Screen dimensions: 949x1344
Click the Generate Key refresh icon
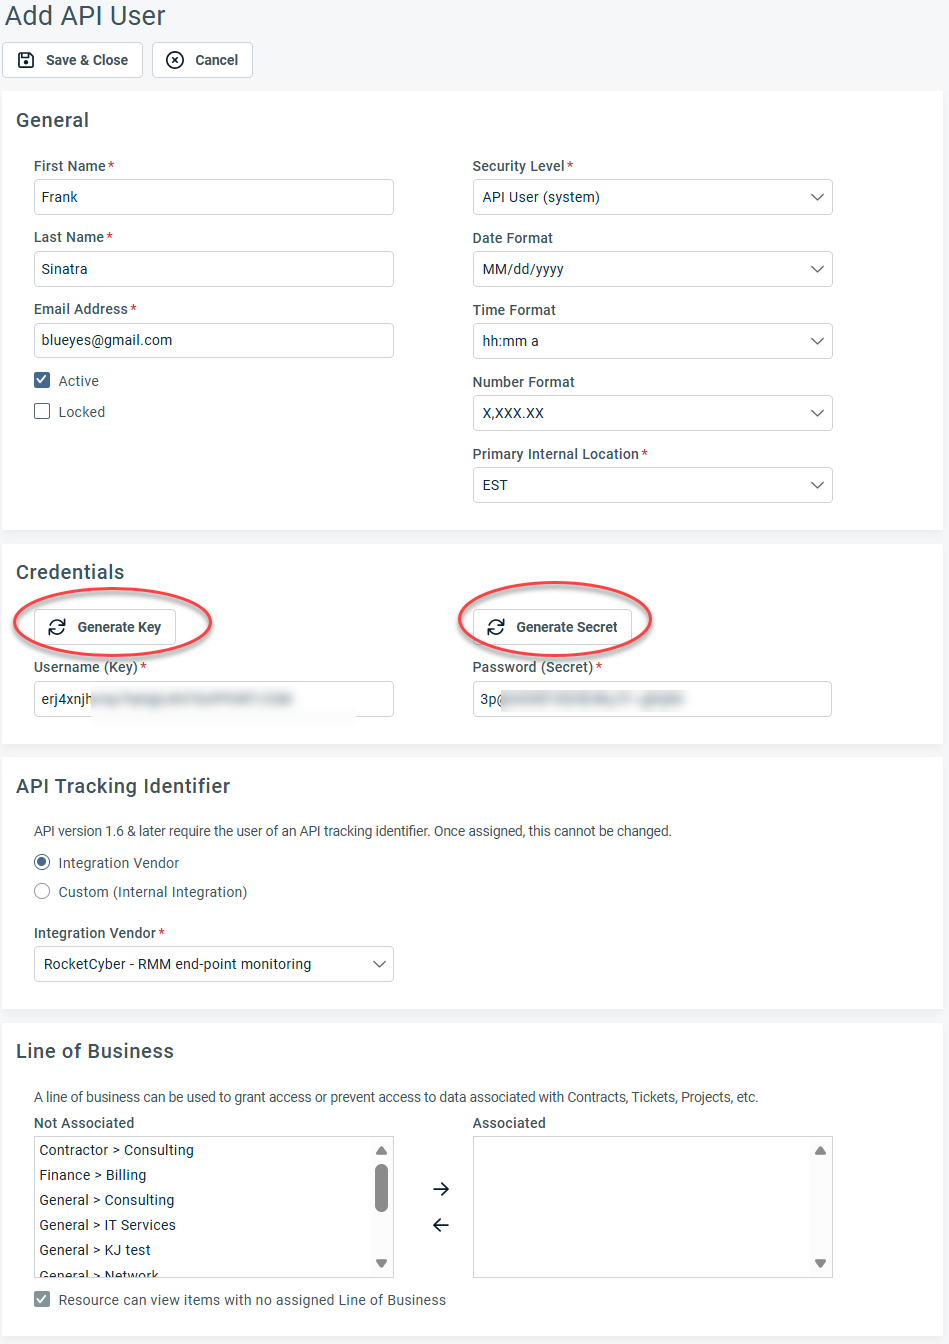(x=57, y=627)
